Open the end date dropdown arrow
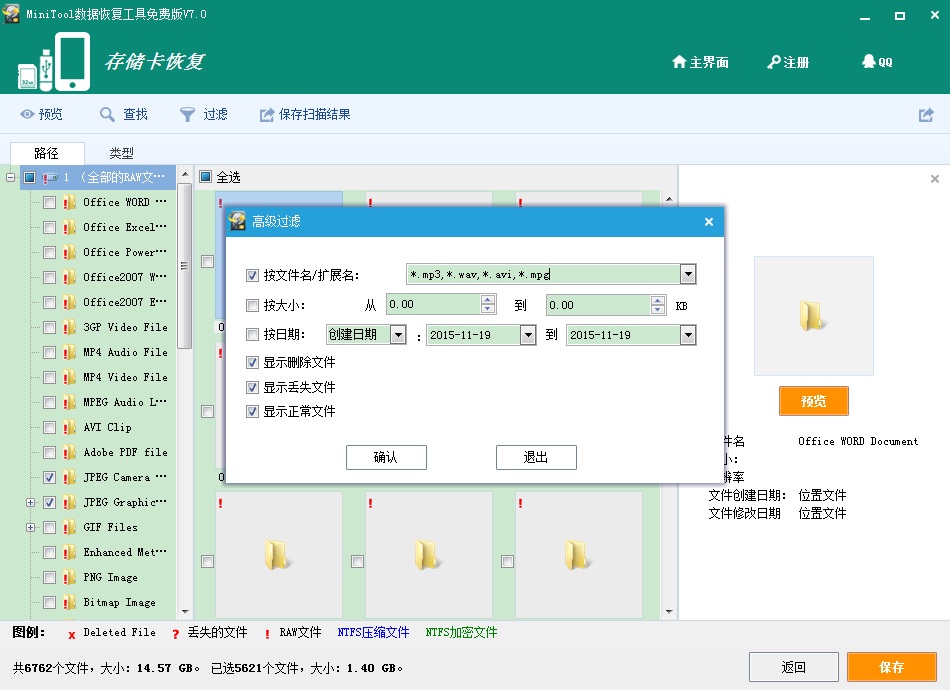 [x=688, y=335]
